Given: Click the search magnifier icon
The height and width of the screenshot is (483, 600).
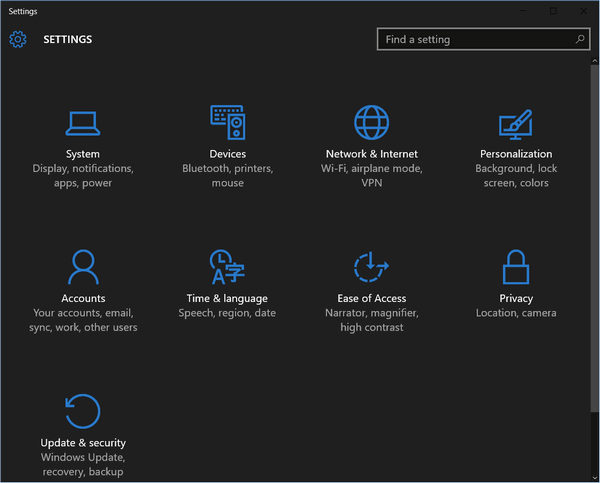Looking at the screenshot, I should 580,39.
